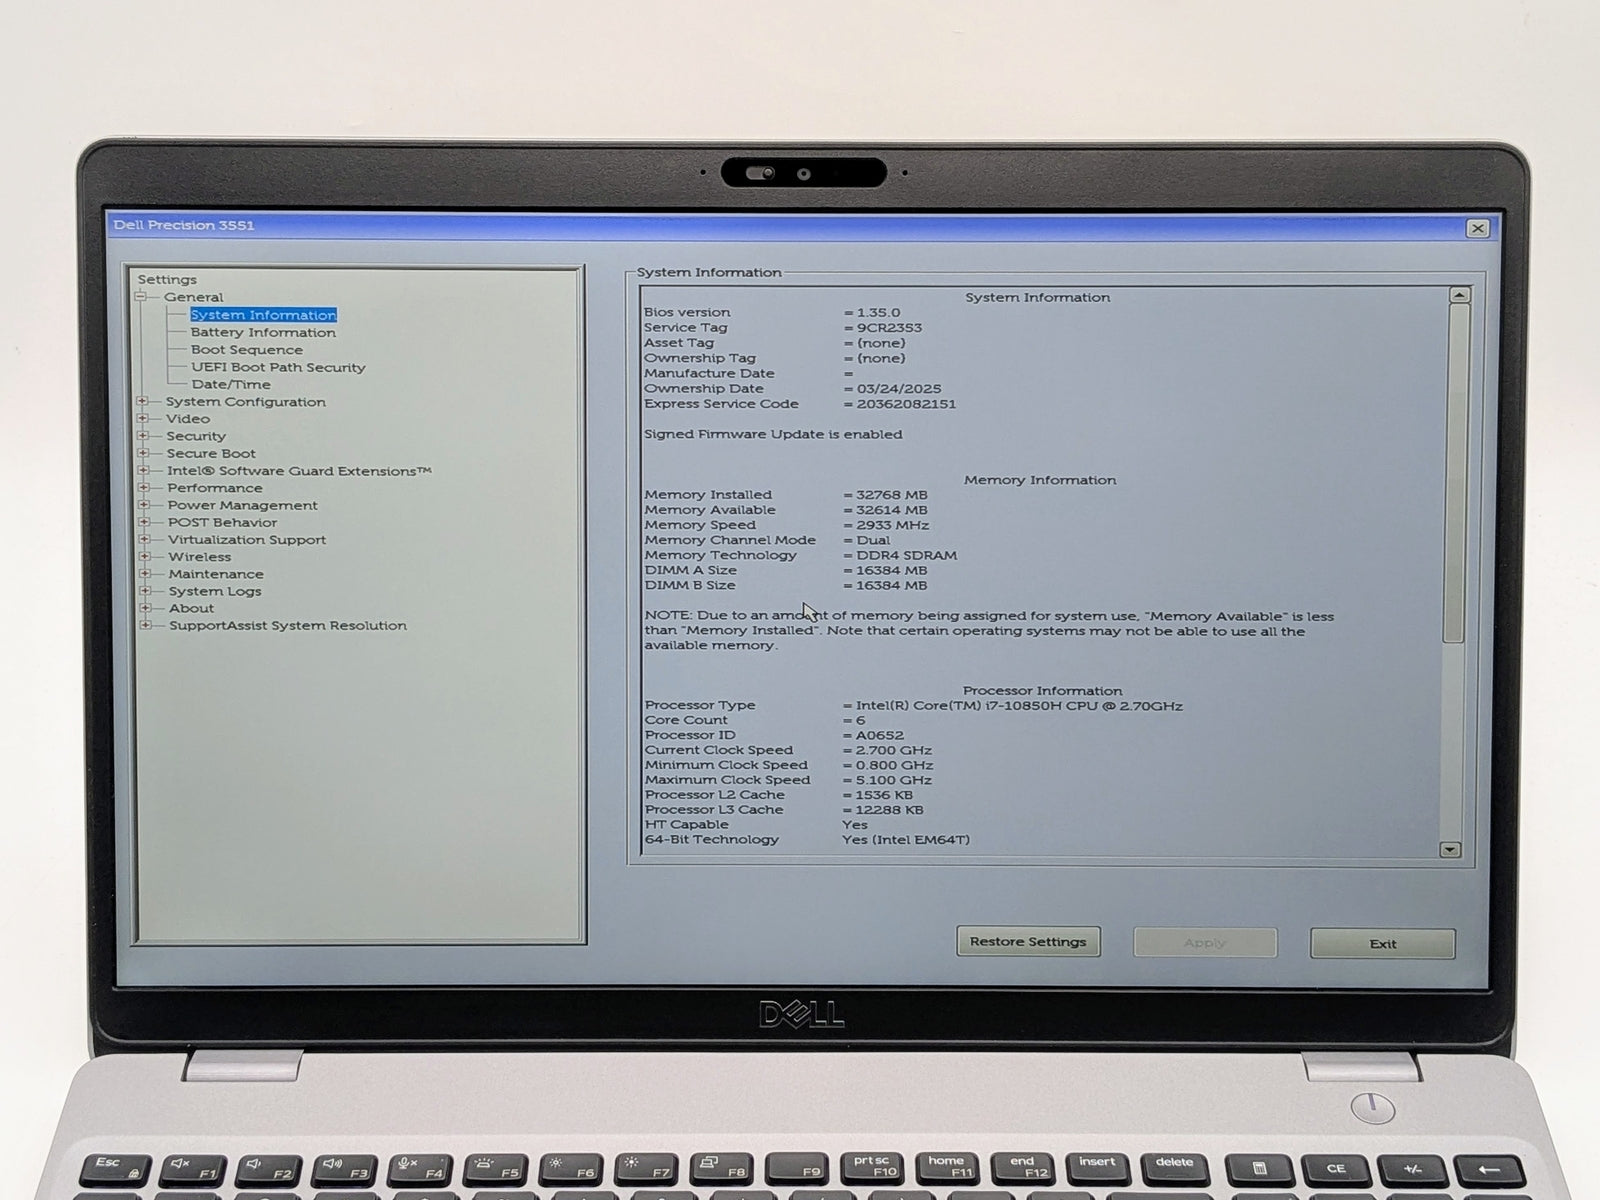This screenshot has height=1200, width=1600.
Task: Click Processor L2 Cache 1536 KB
Action: pyautogui.click(x=884, y=795)
